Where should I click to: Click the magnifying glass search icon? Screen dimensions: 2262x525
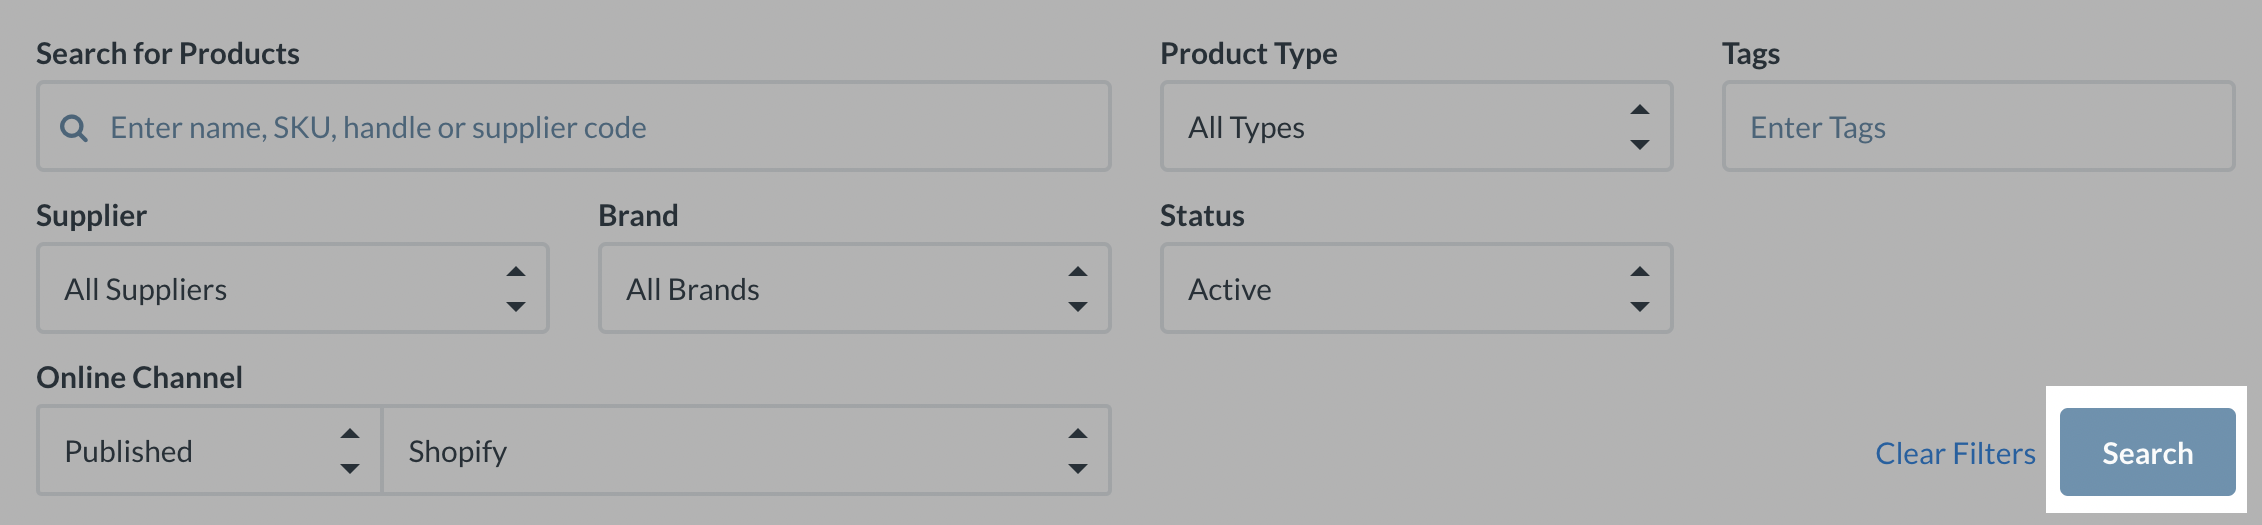[74, 128]
